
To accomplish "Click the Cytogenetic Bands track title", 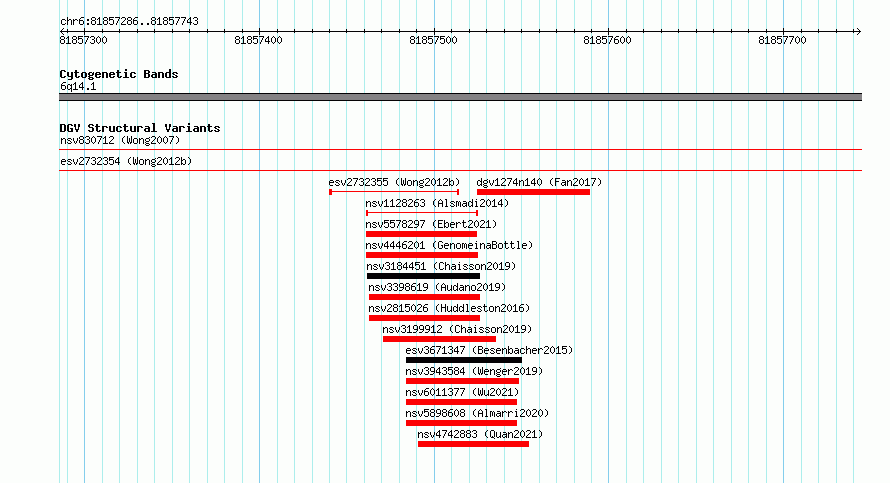I will 119,74.
